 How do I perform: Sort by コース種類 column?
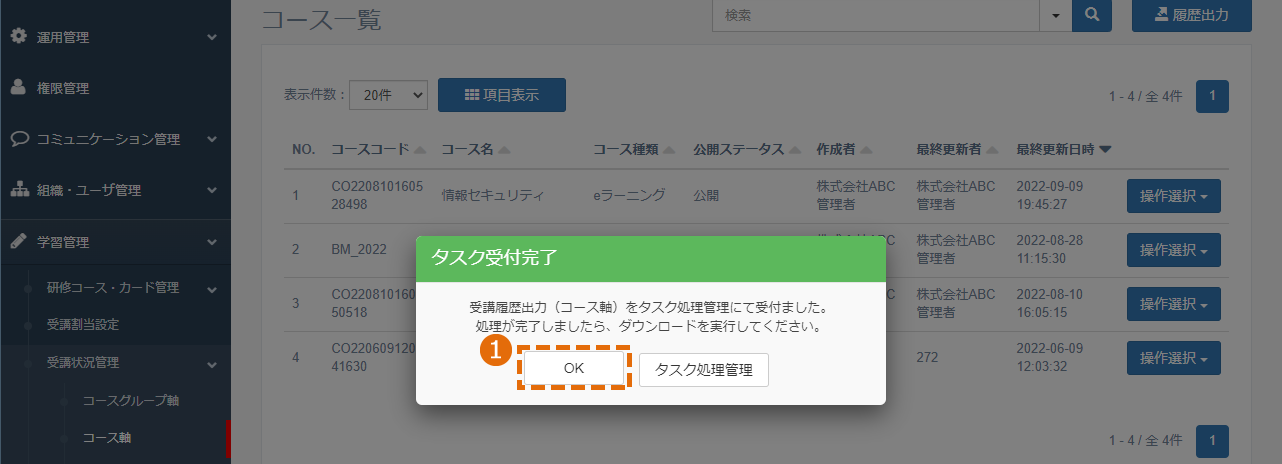click(x=635, y=149)
